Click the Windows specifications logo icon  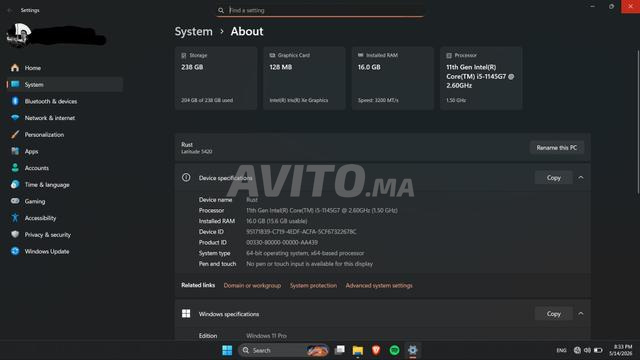pos(186,313)
